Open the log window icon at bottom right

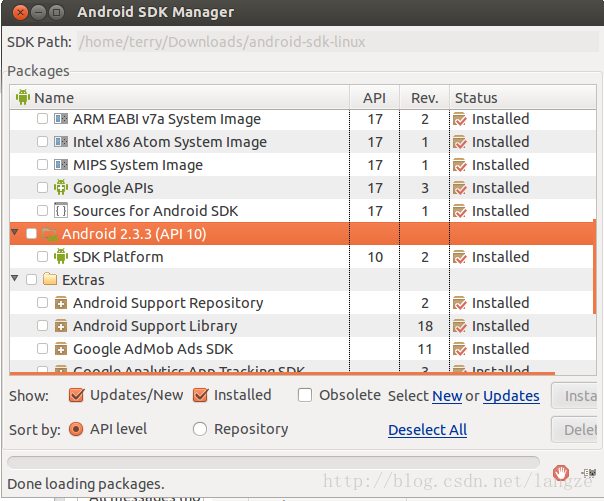(589, 473)
